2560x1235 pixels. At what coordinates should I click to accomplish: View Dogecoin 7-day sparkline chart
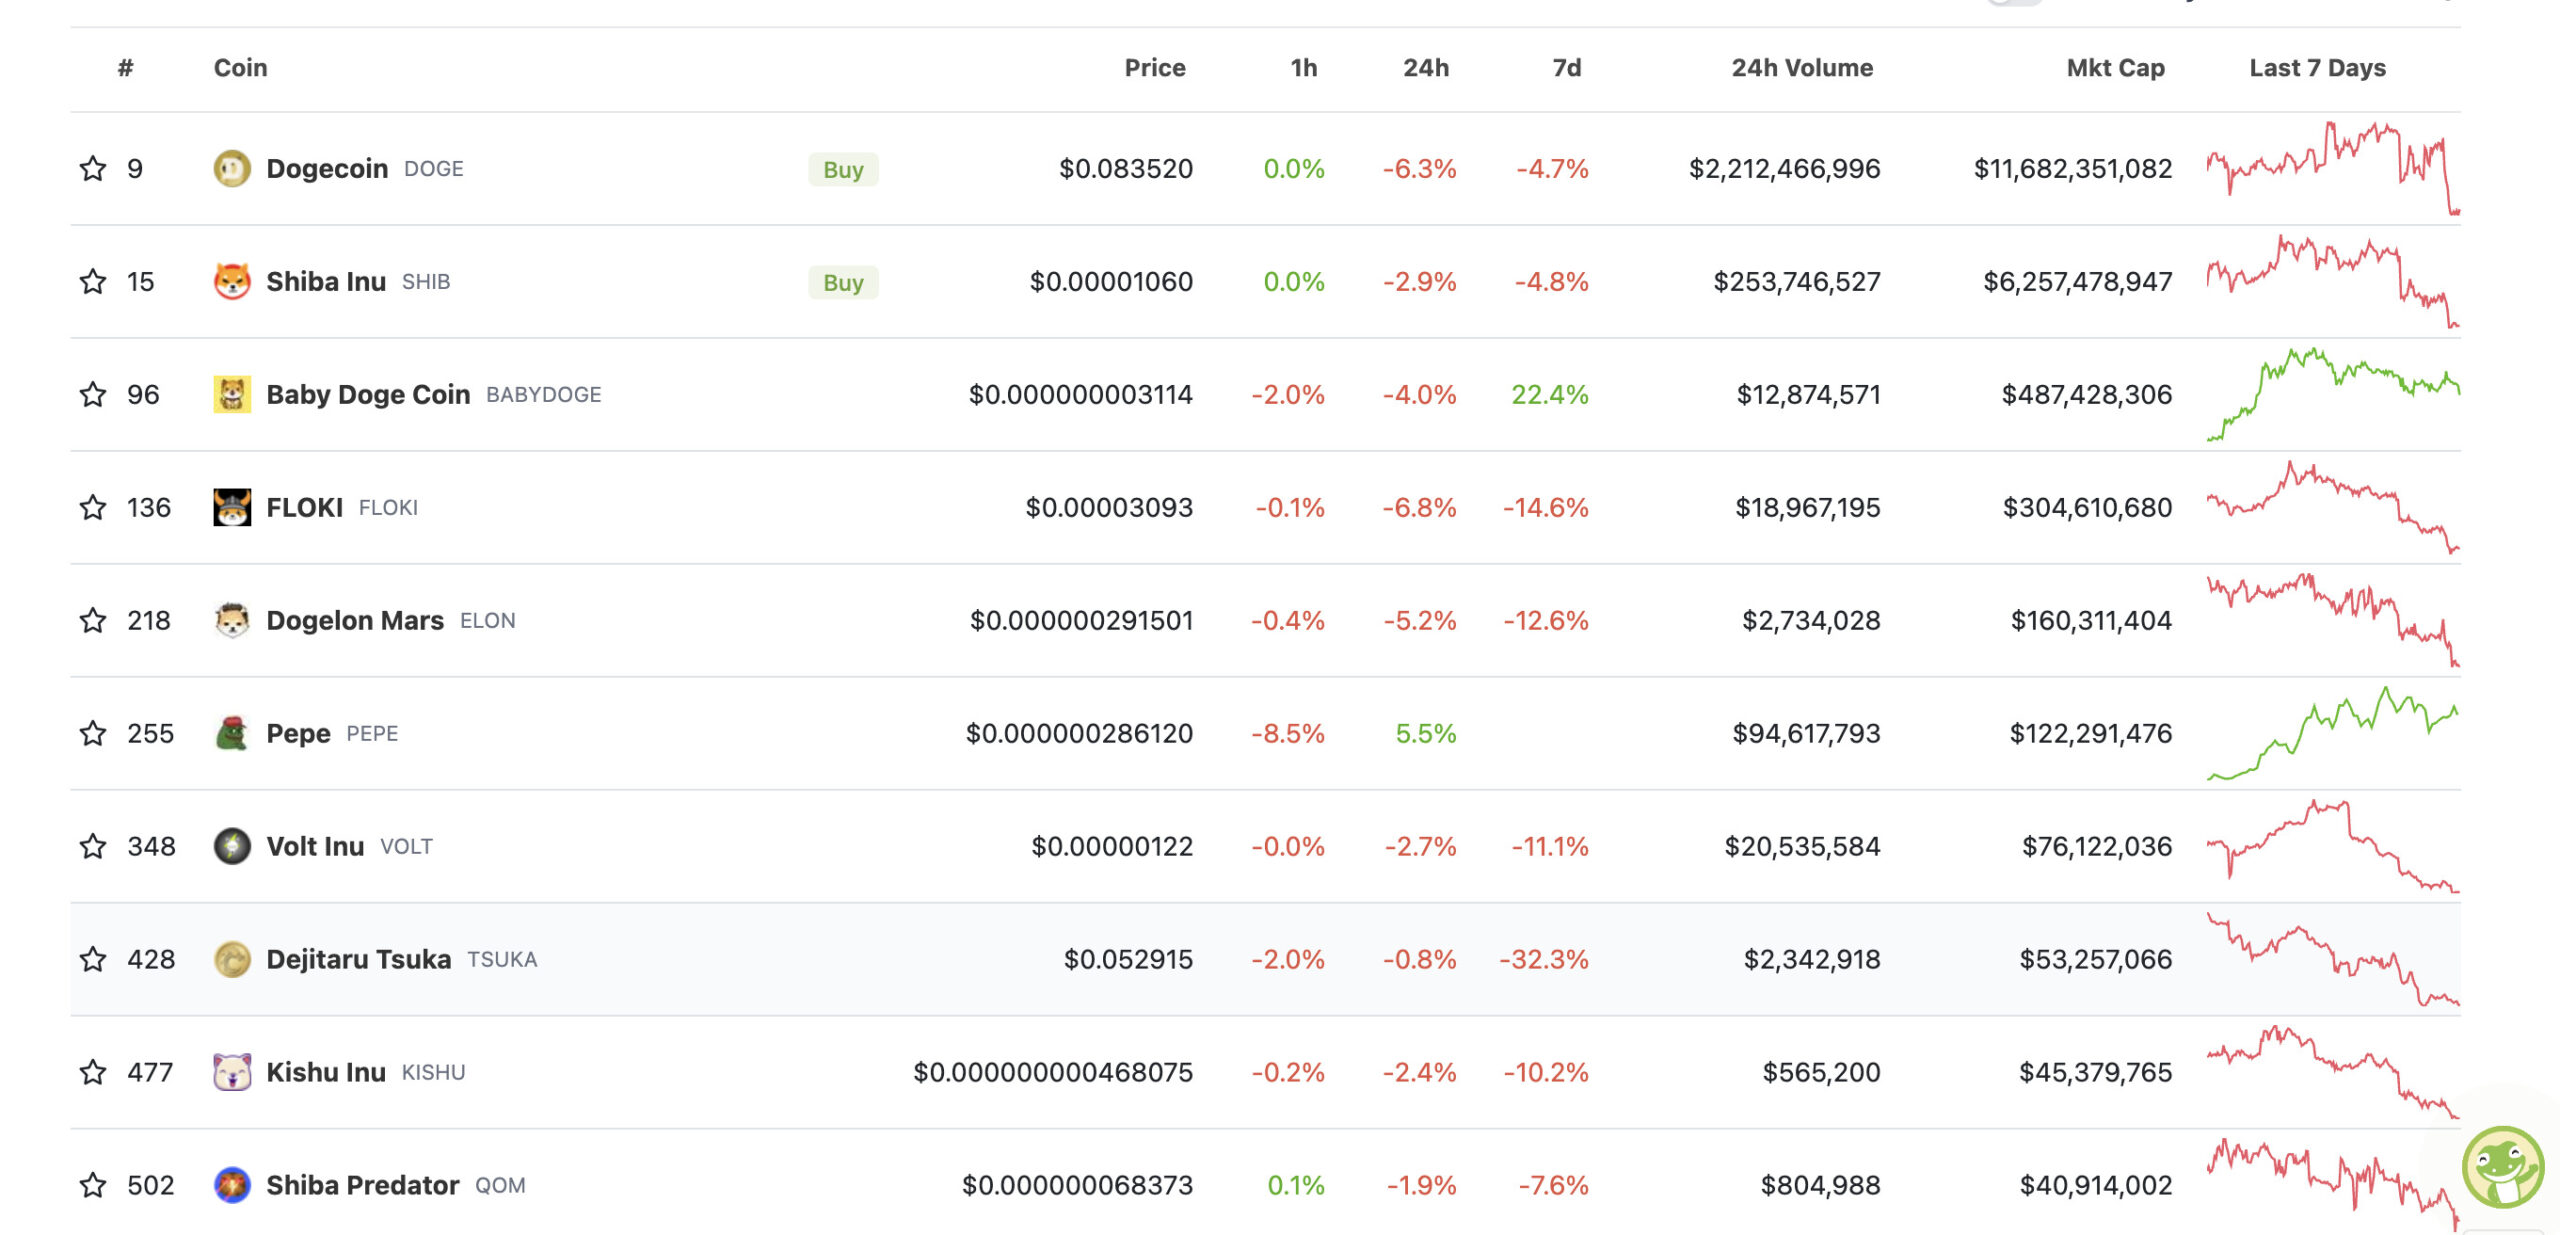click(2333, 168)
